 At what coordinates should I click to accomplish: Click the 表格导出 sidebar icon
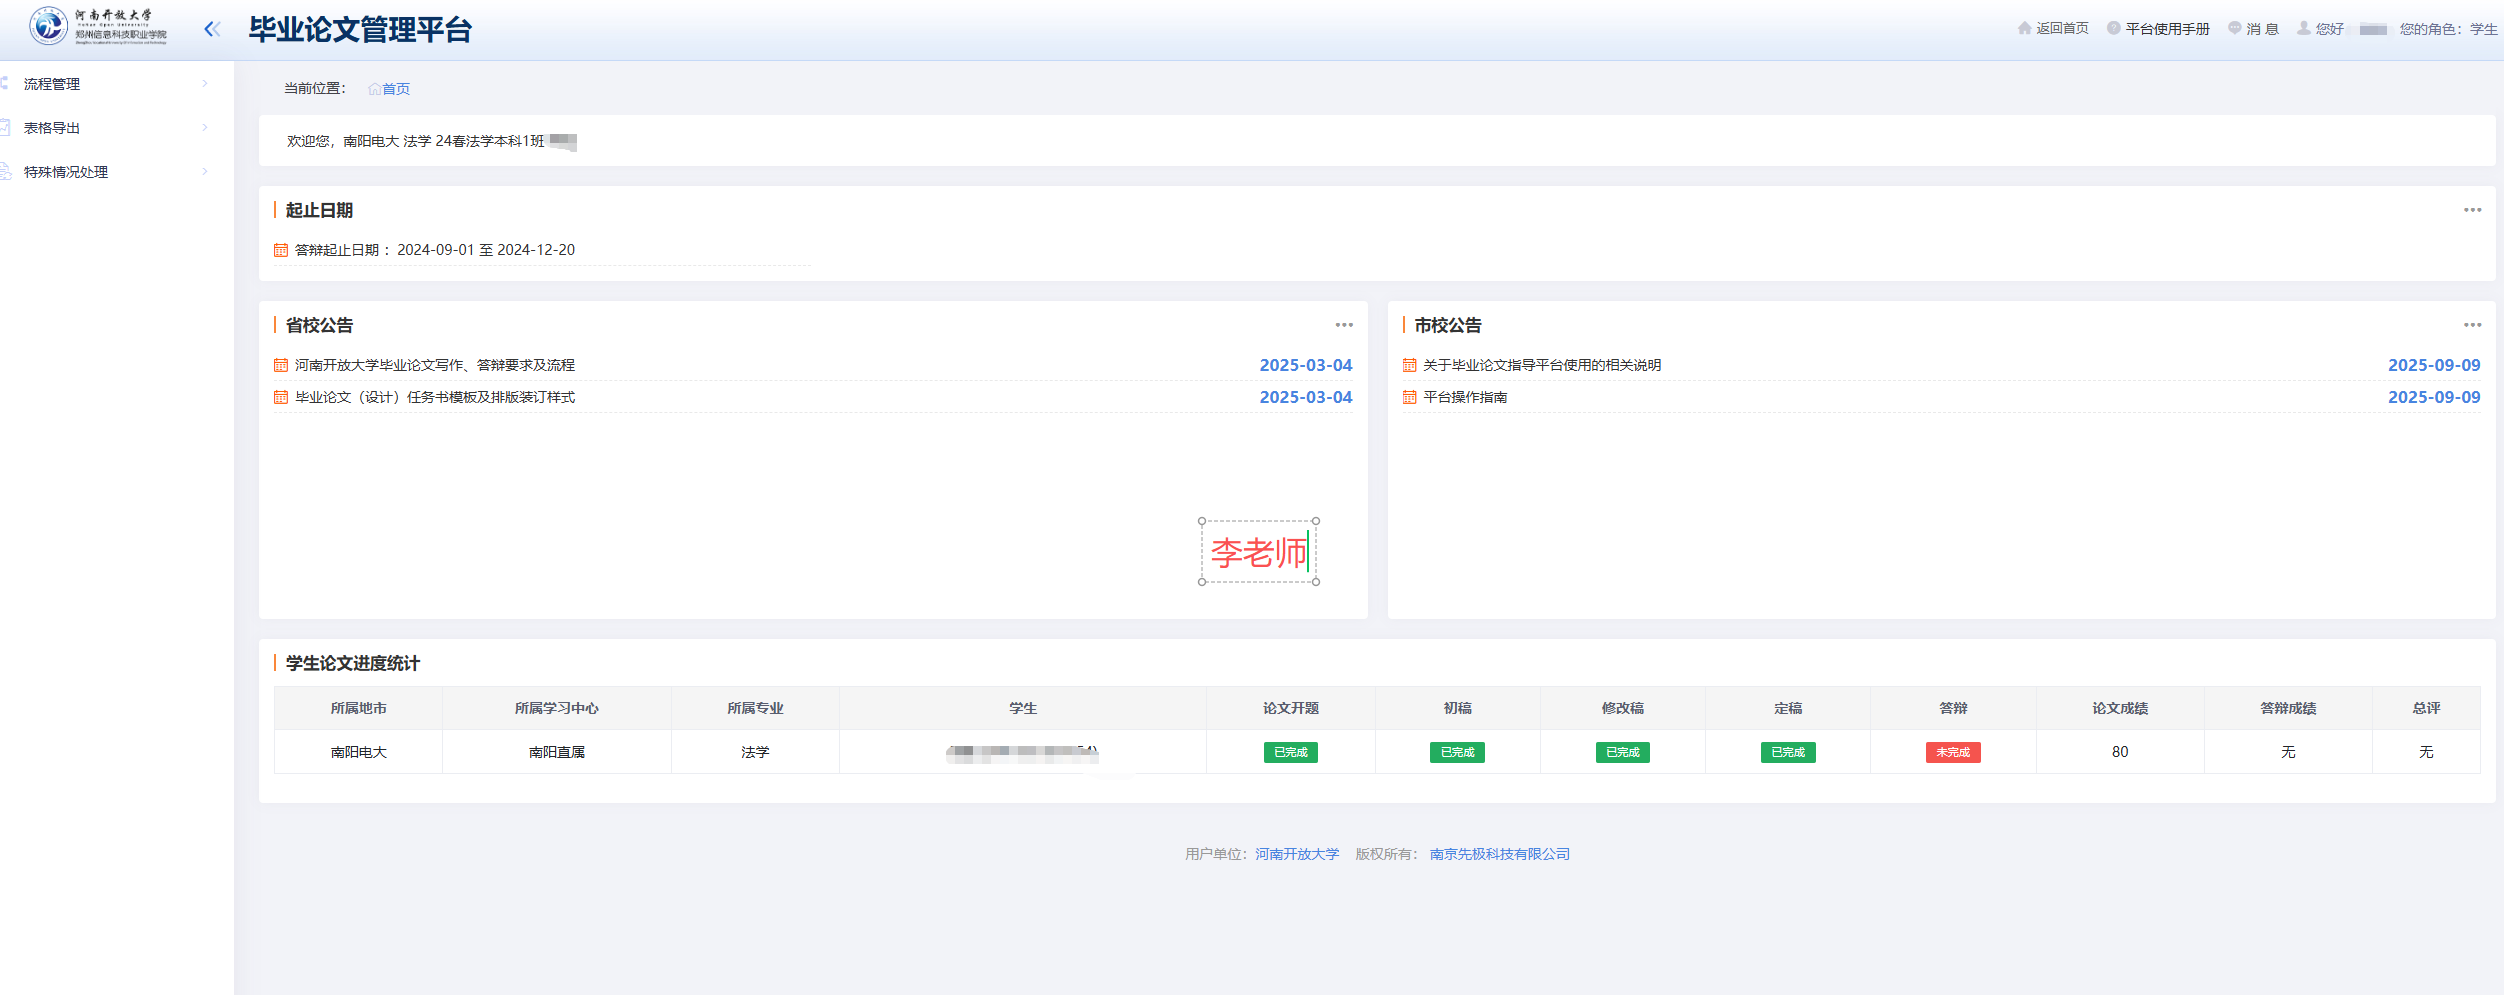click(5, 128)
